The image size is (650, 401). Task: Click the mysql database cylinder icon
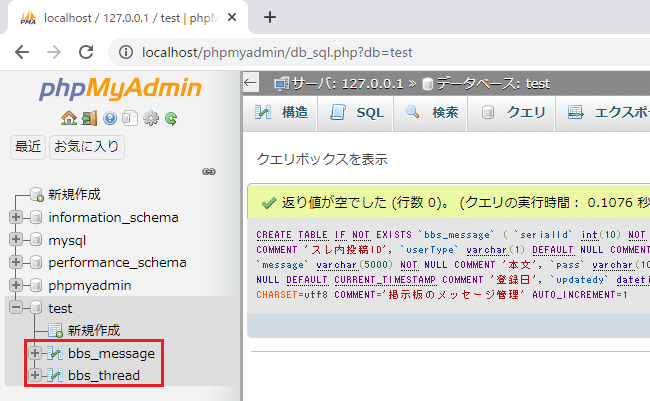36,240
